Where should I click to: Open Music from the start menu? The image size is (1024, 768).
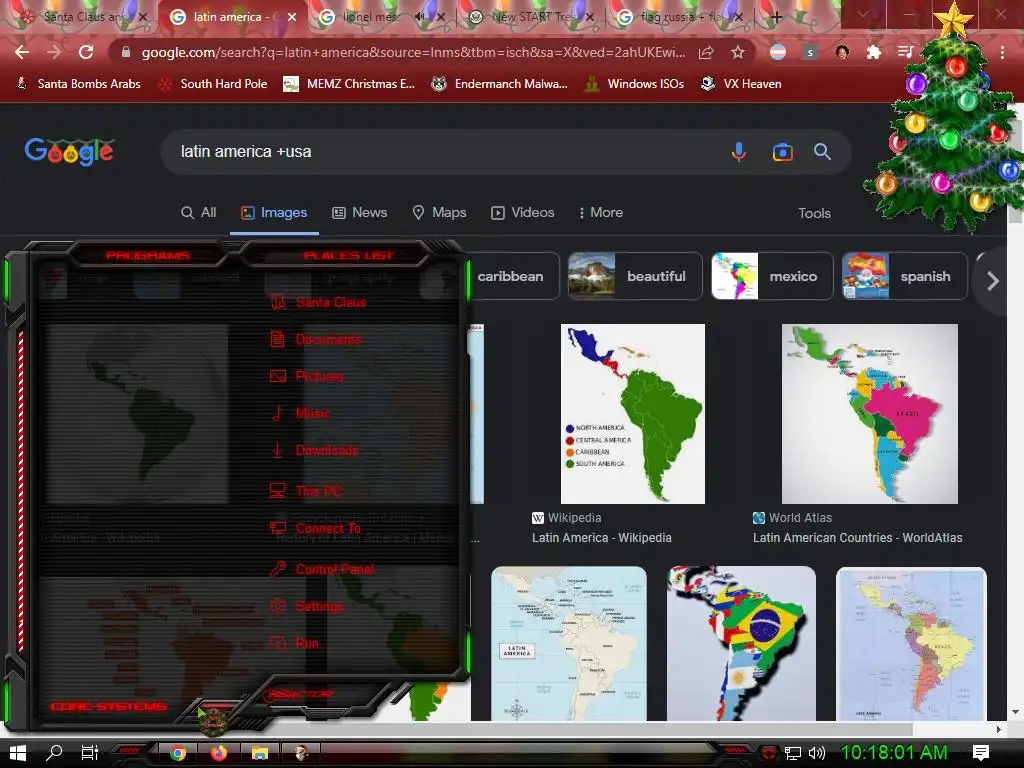(300, 413)
